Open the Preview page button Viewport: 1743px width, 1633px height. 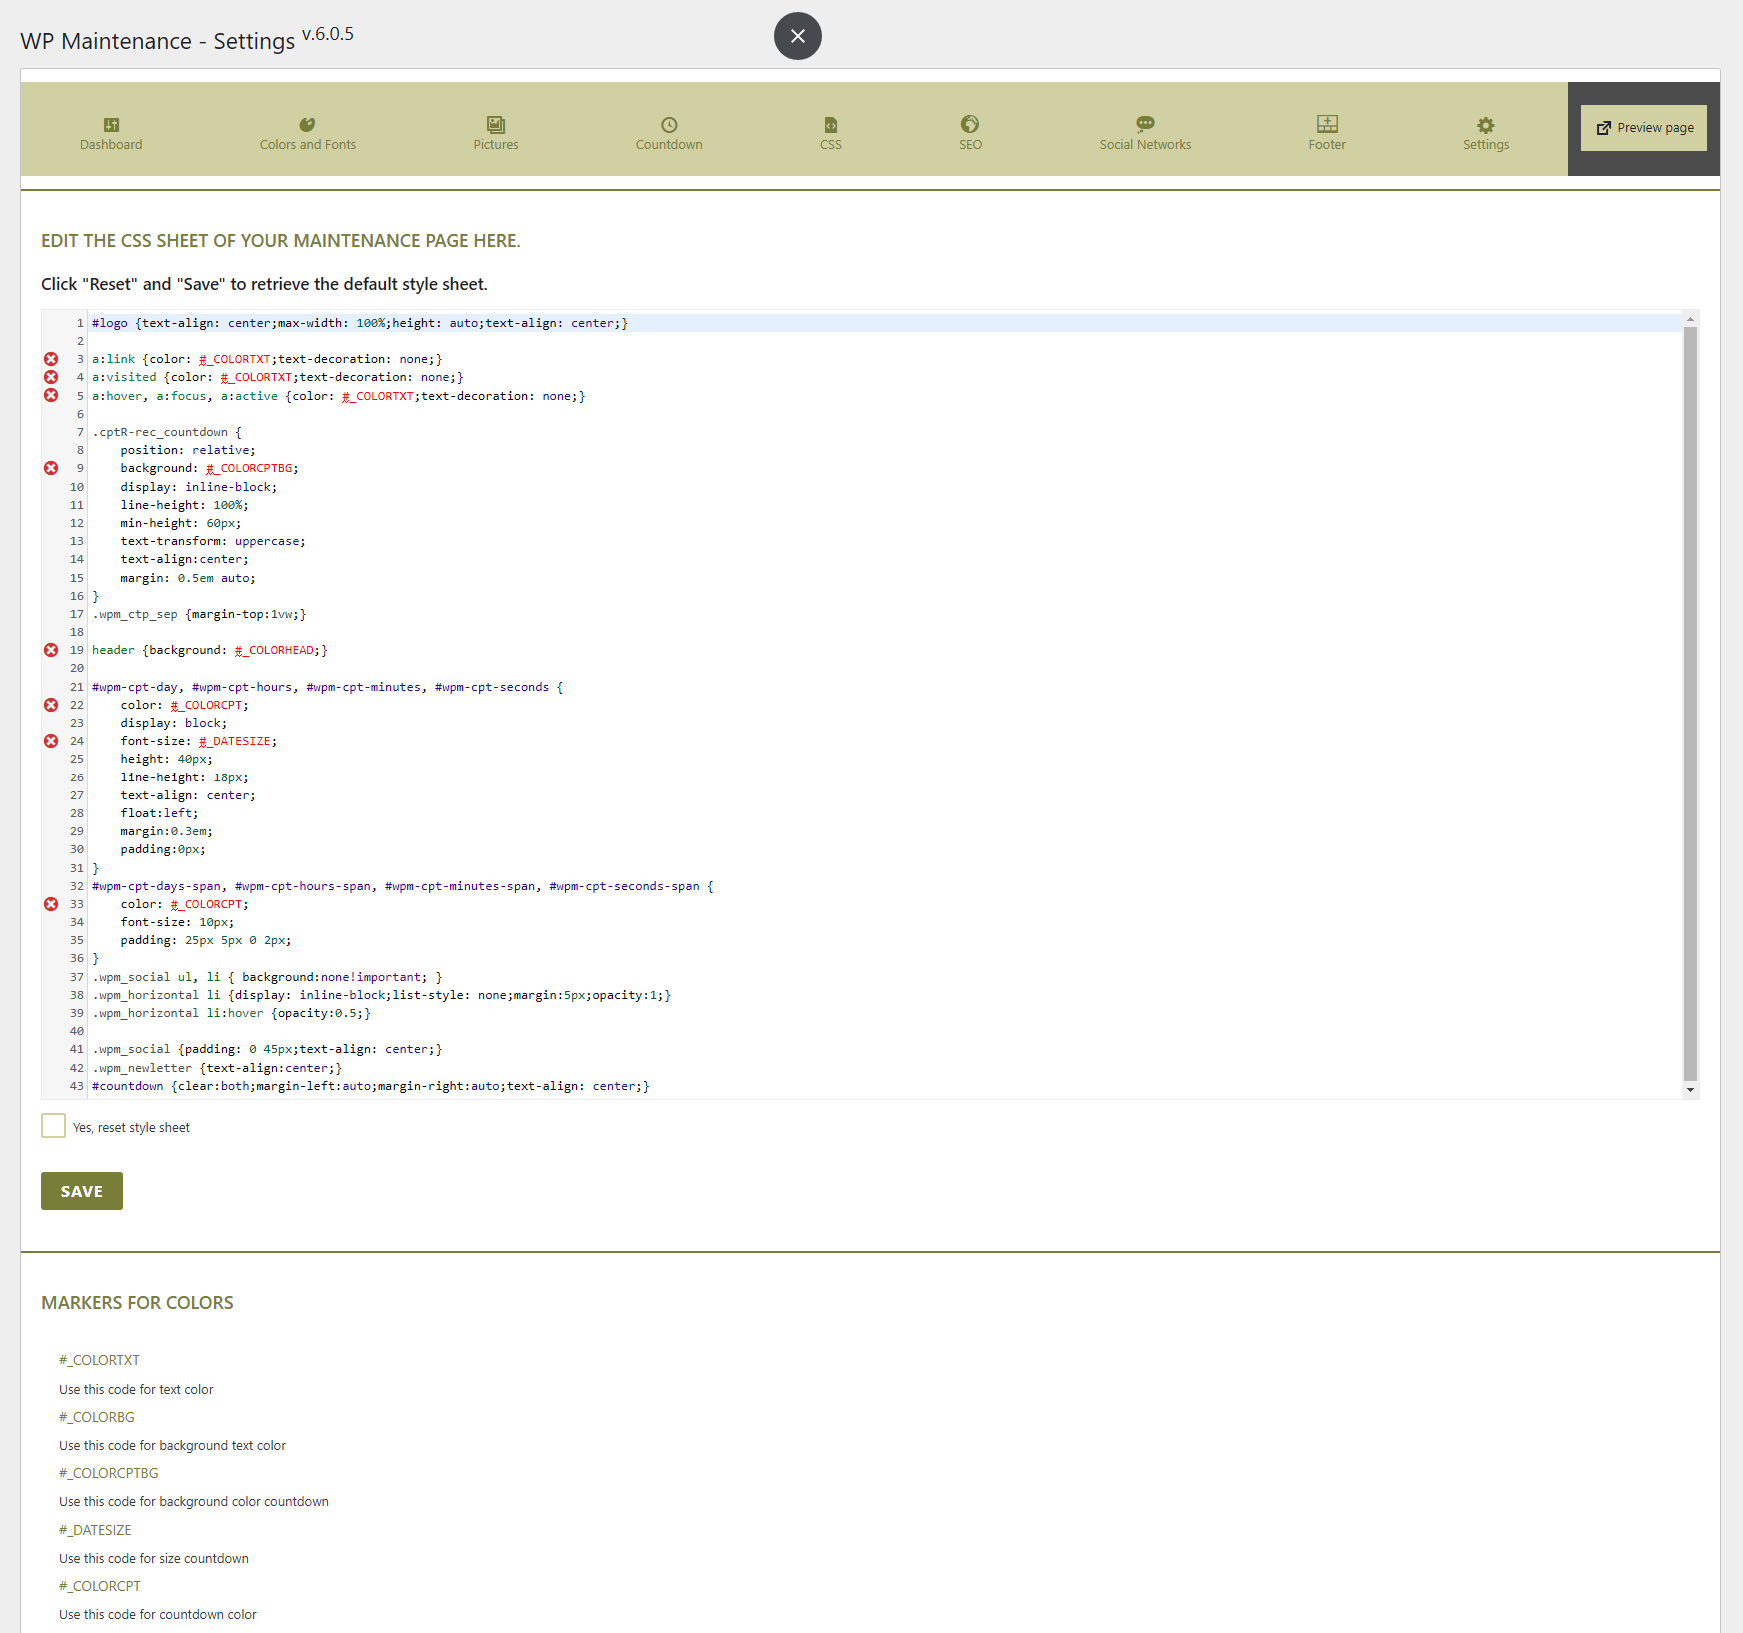tap(1644, 128)
